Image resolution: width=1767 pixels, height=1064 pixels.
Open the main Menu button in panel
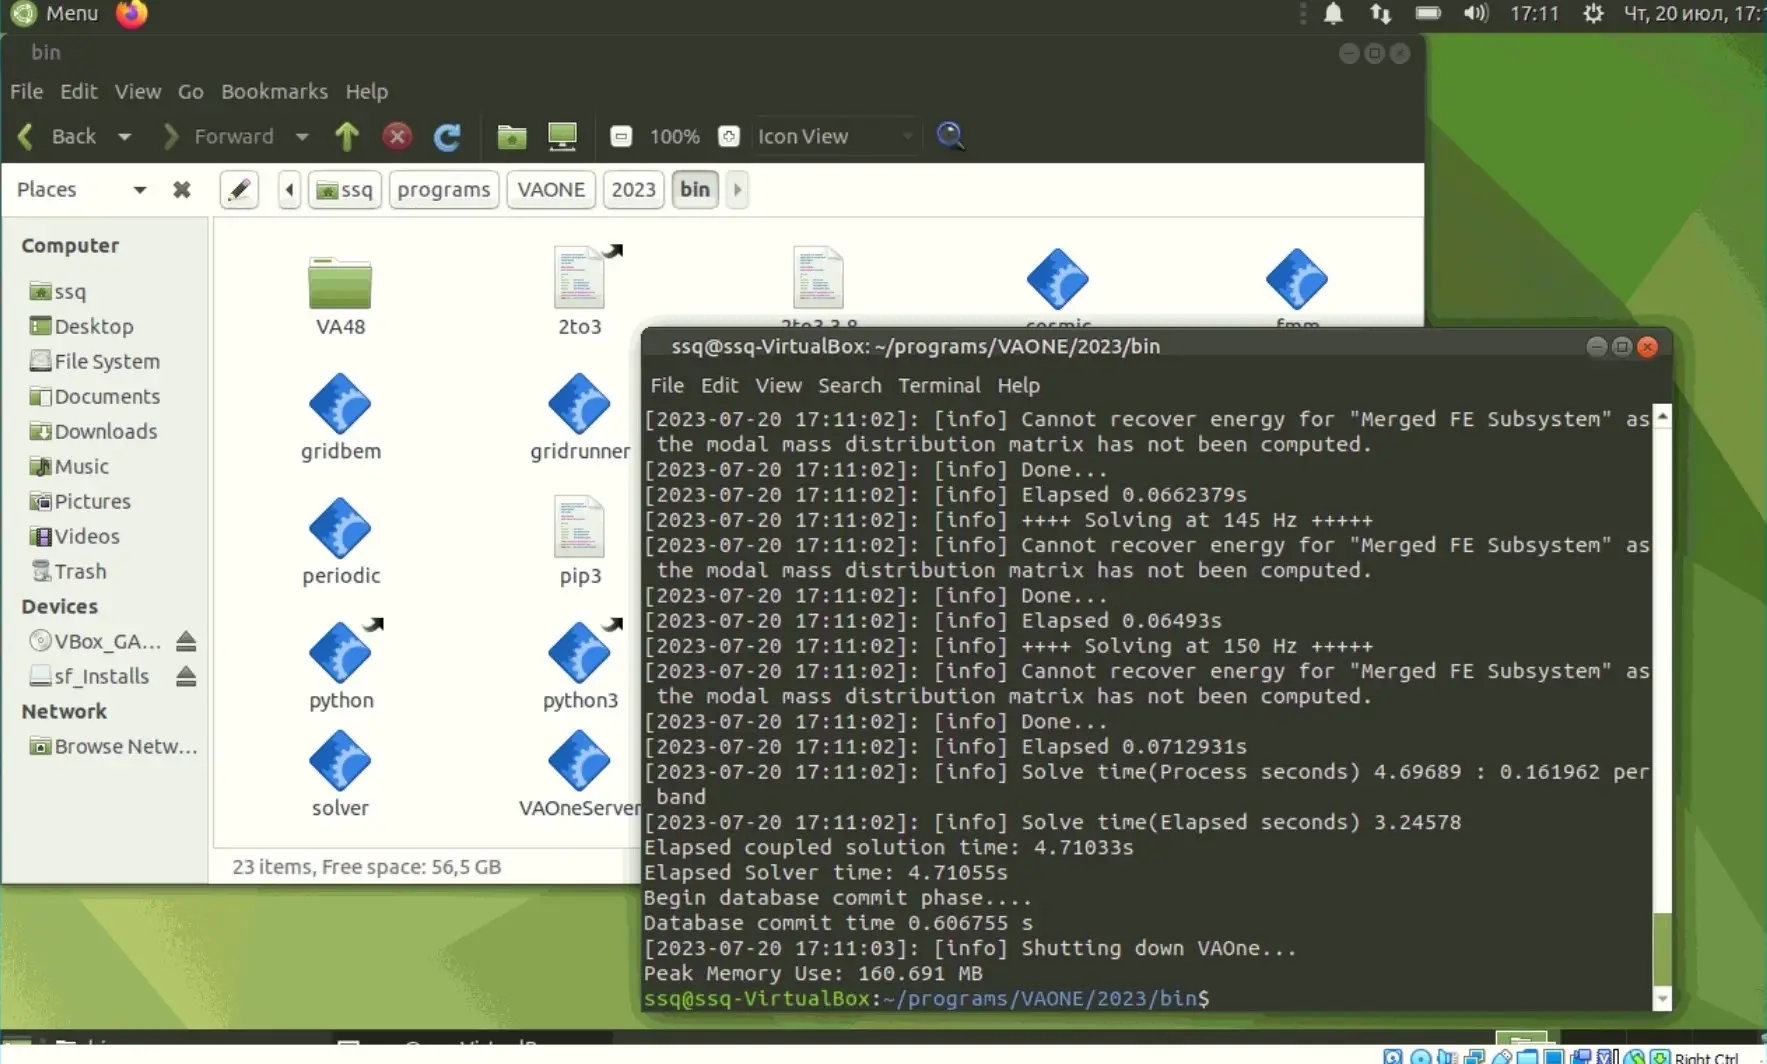(x=55, y=14)
